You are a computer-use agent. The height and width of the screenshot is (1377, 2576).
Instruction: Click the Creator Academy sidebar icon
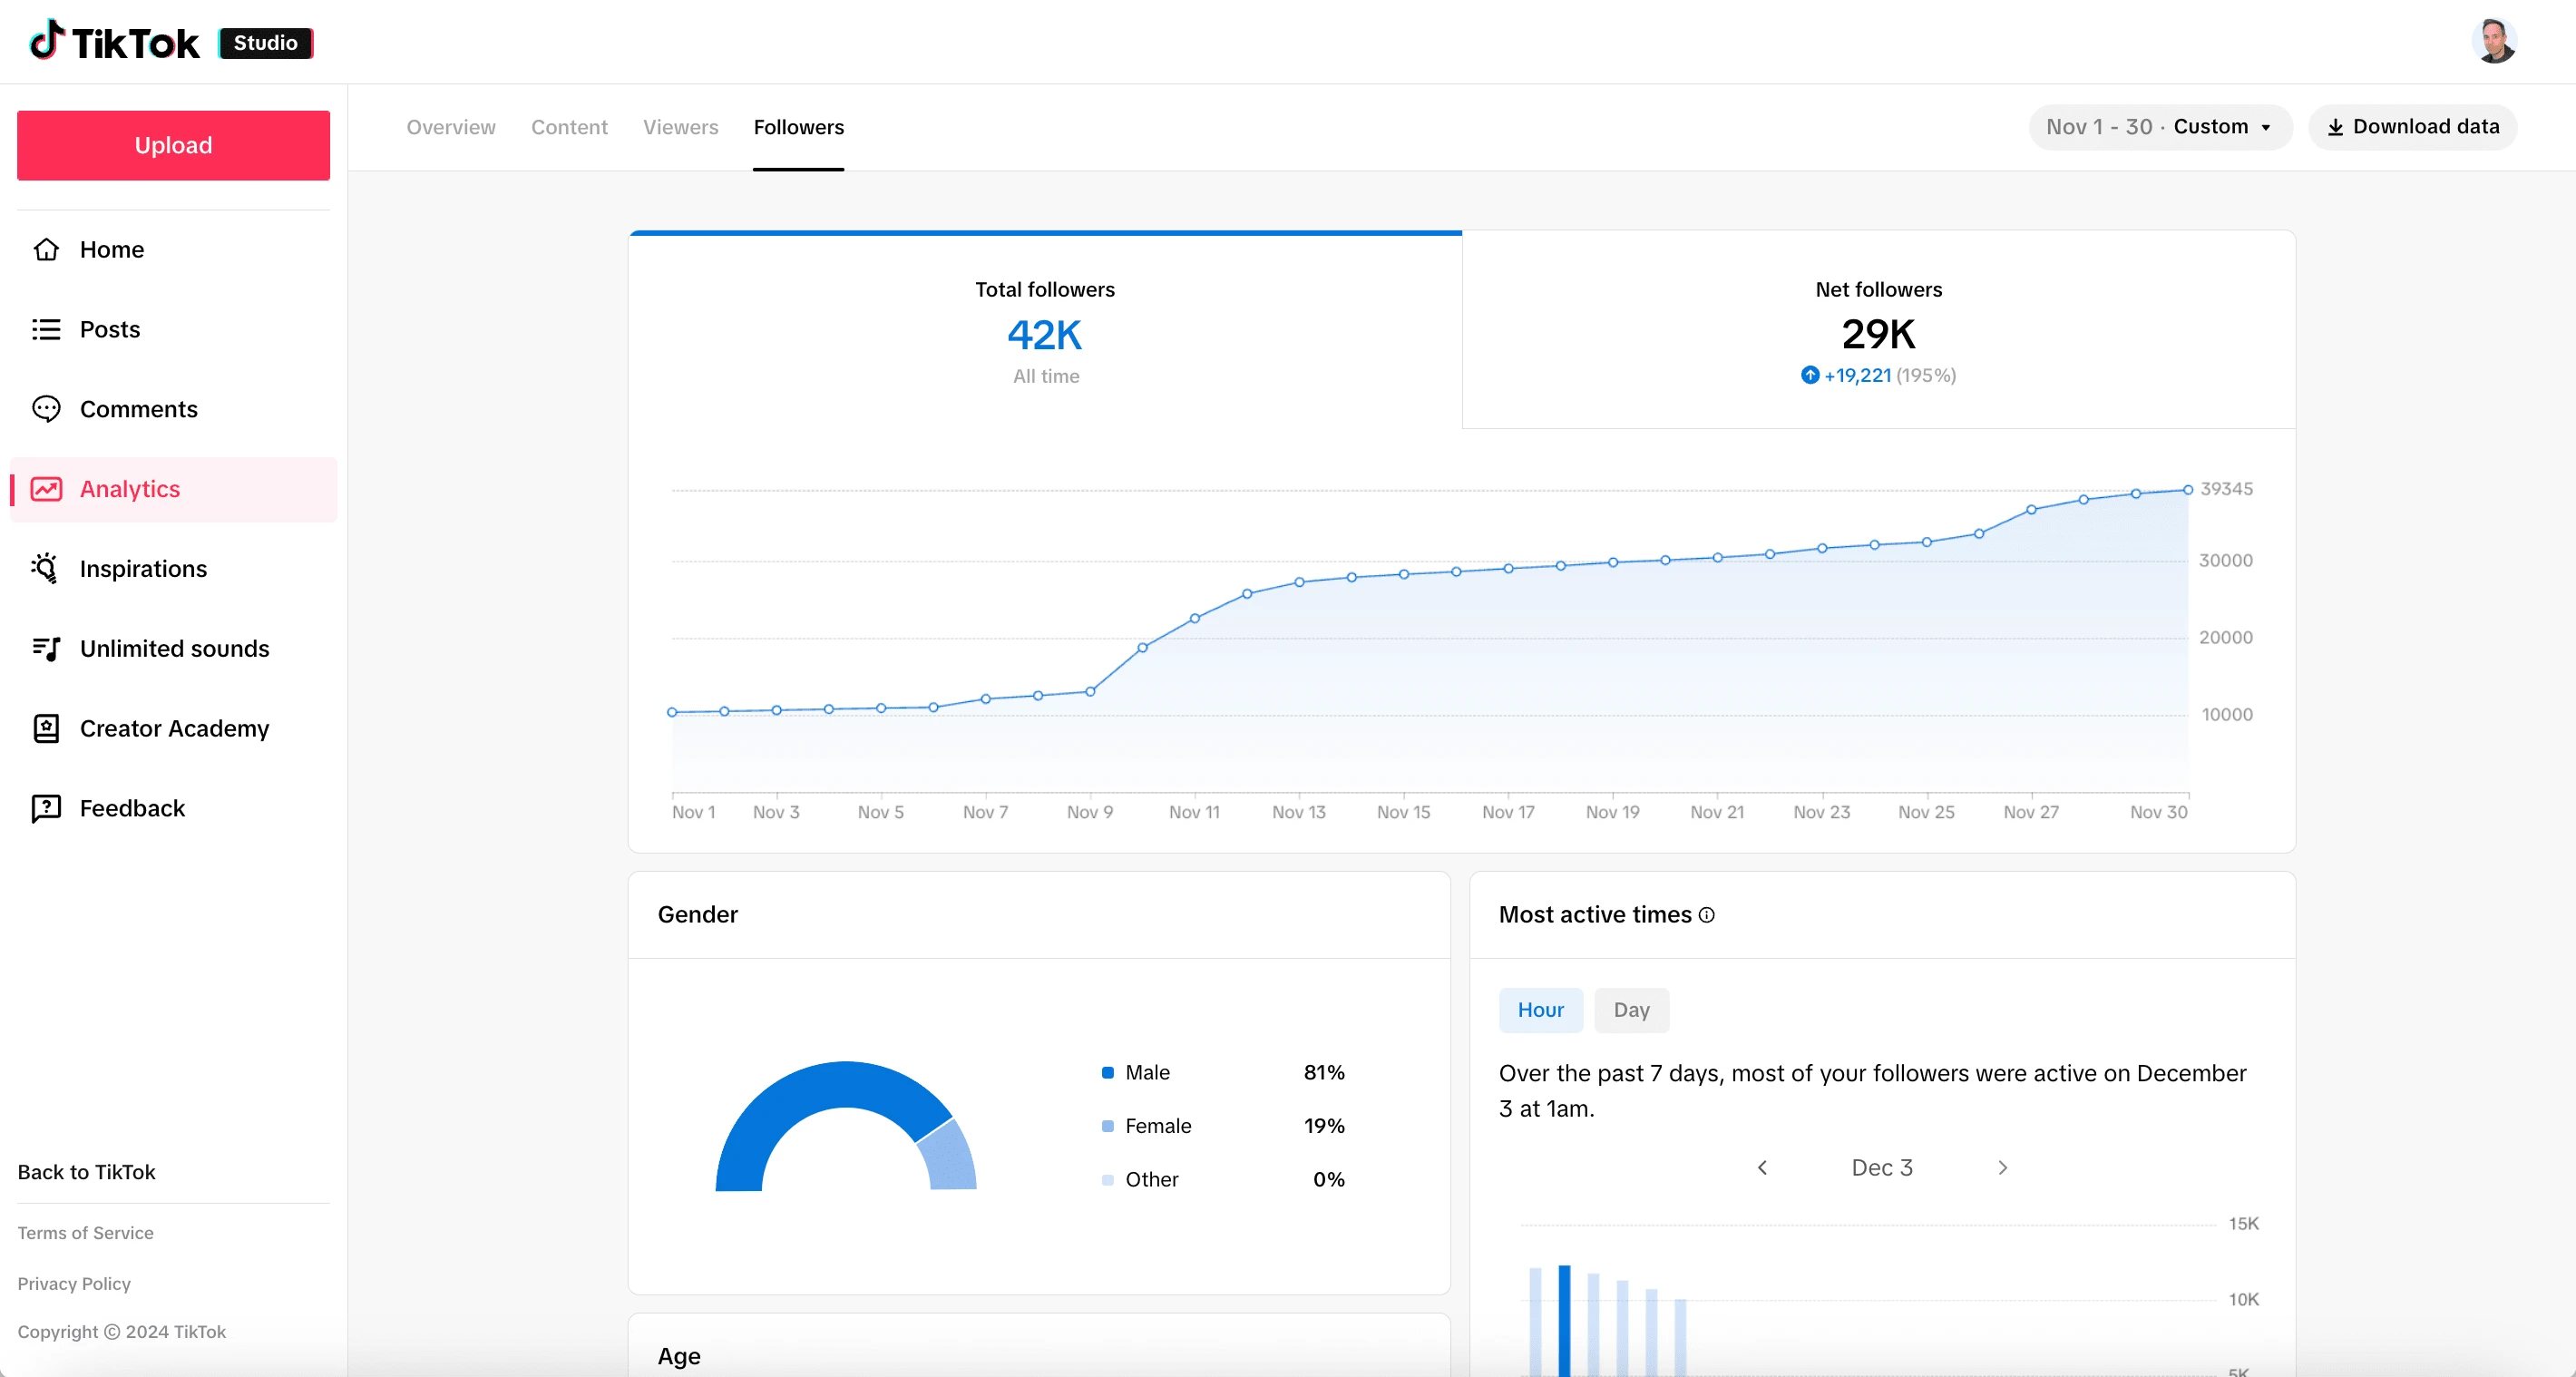click(48, 728)
